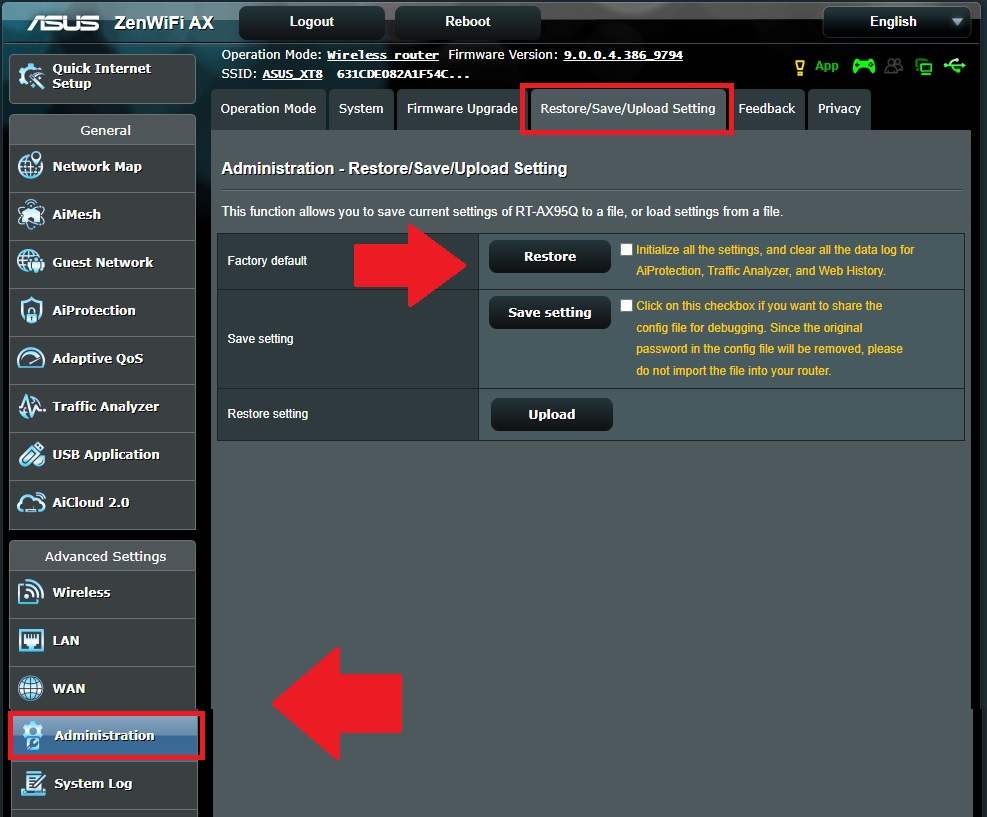Open the Firmware Upgrade tab

(461, 109)
